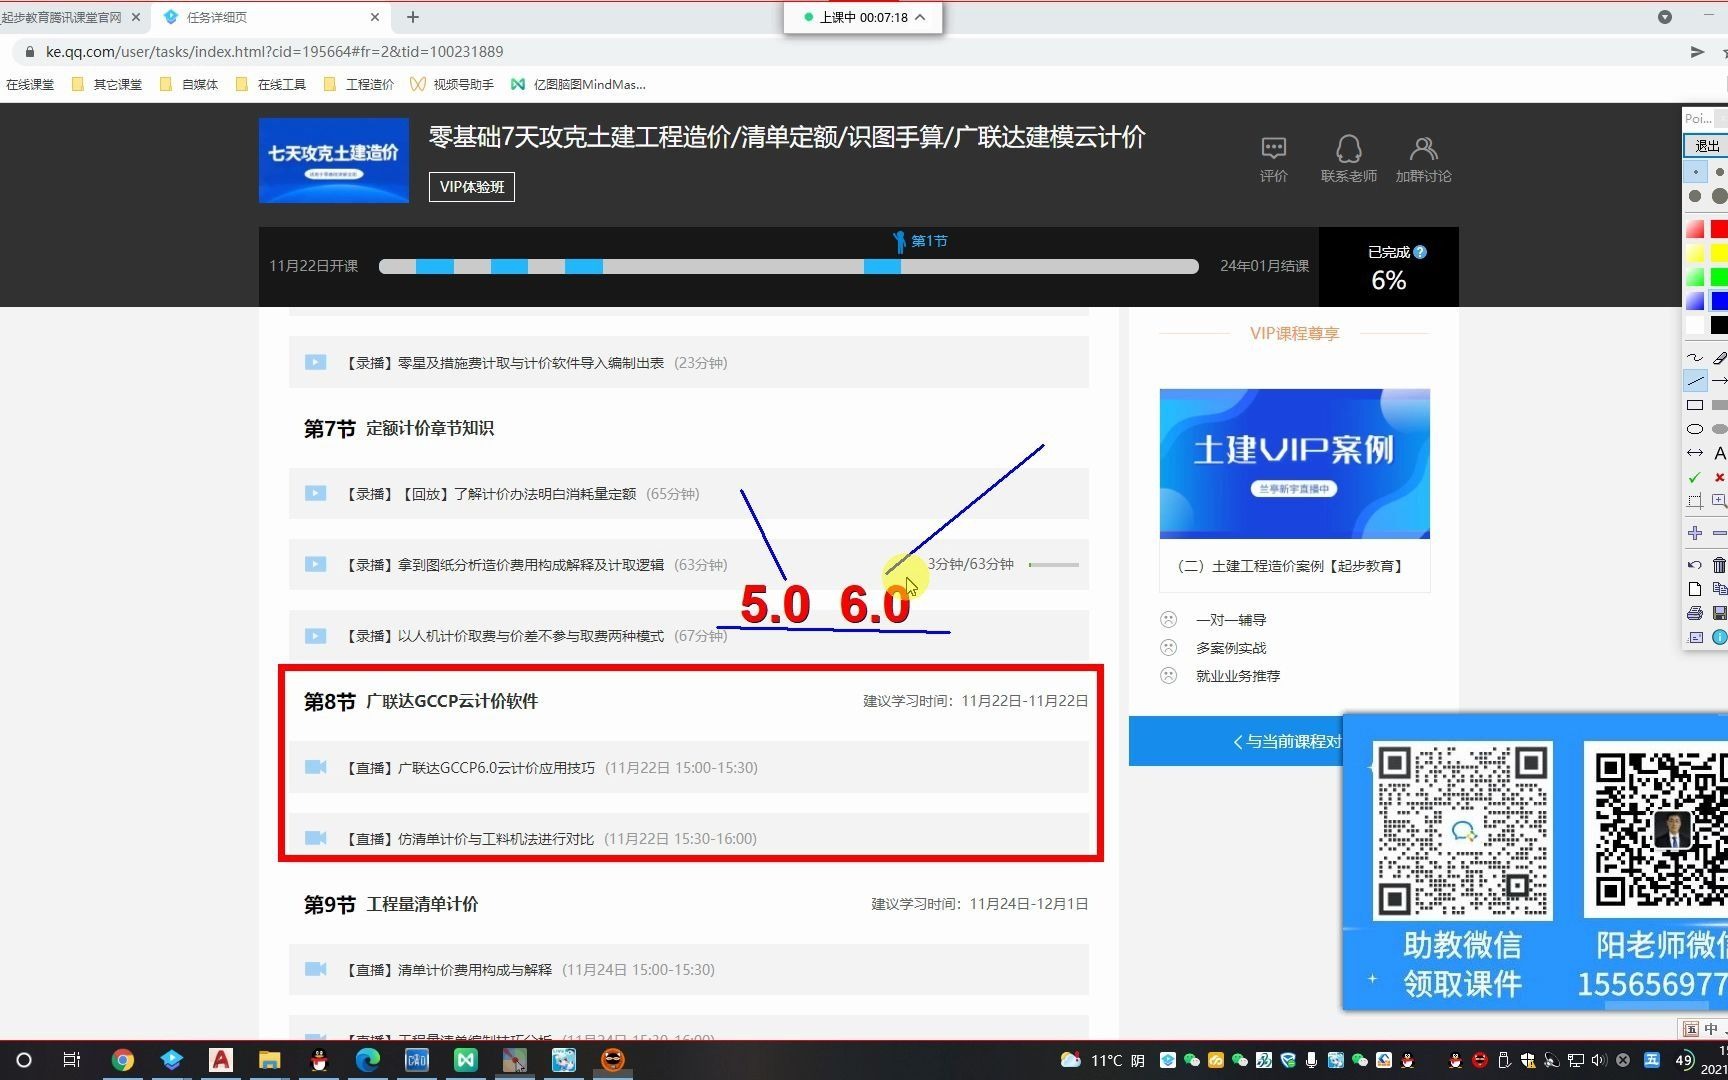
Task: Expand the 上课中 recording timer dropdown
Action: 920,17
